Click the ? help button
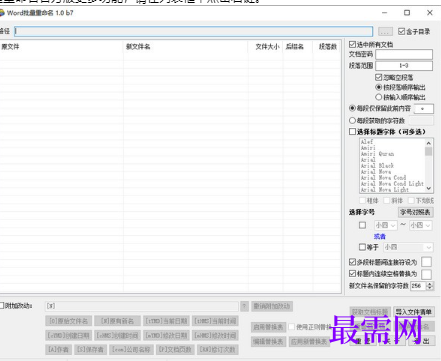The height and width of the screenshot is (361, 441). tap(244, 306)
